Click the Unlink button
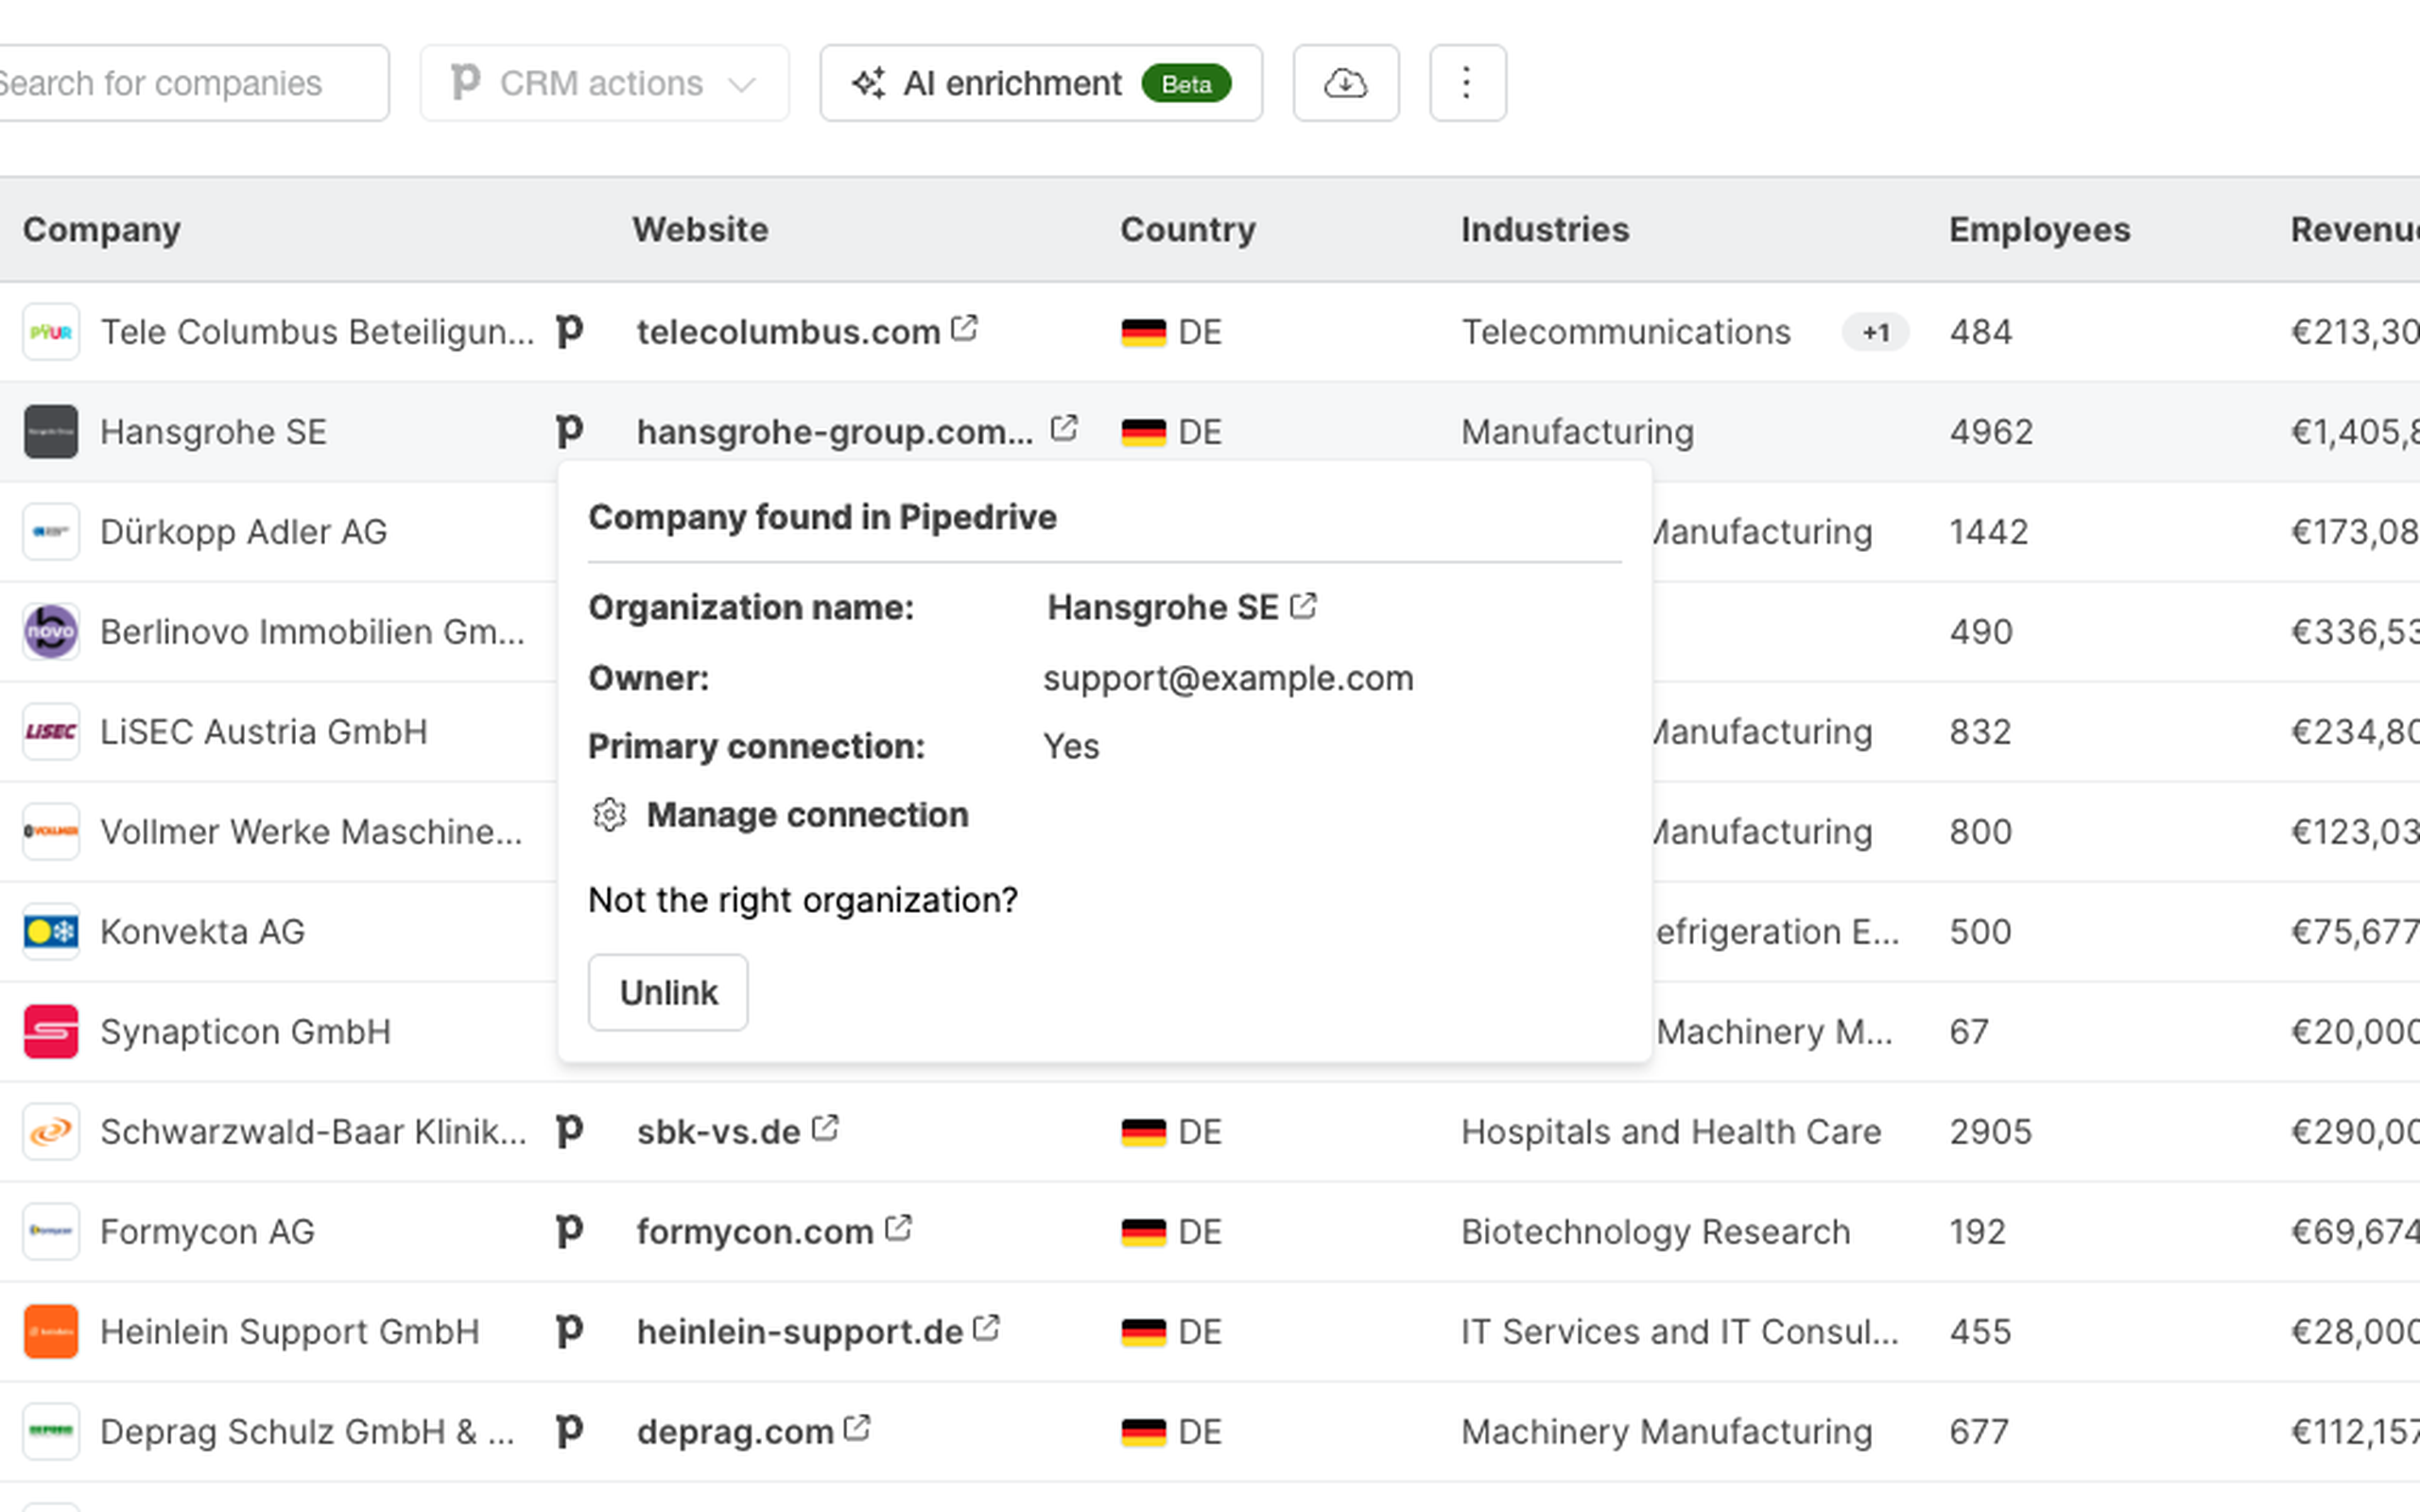The width and height of the screenshot is (2420, 1512). click(x=668, y=992)
